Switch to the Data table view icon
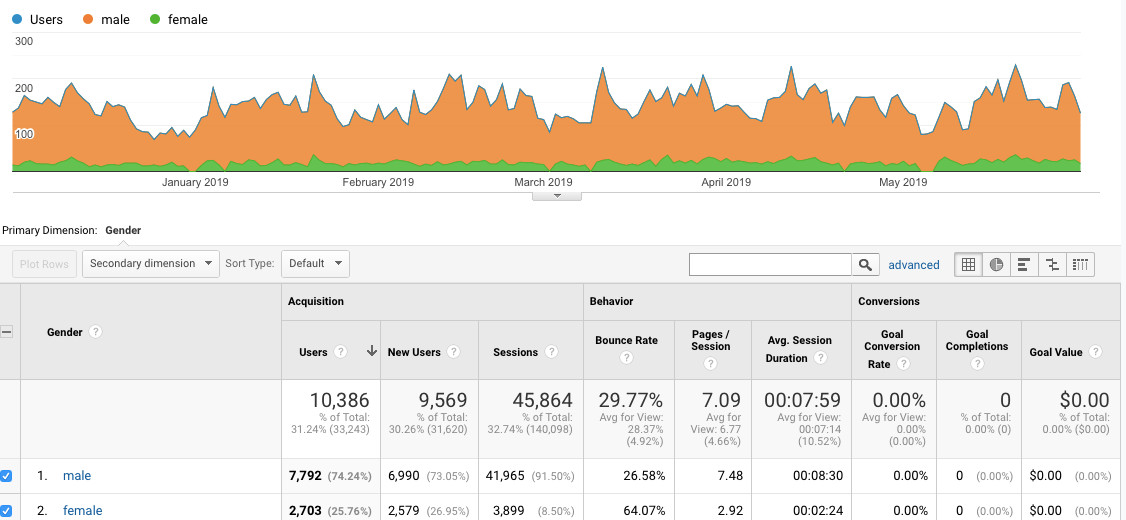Screen dimensions: 1126x520 pos(968,264)
